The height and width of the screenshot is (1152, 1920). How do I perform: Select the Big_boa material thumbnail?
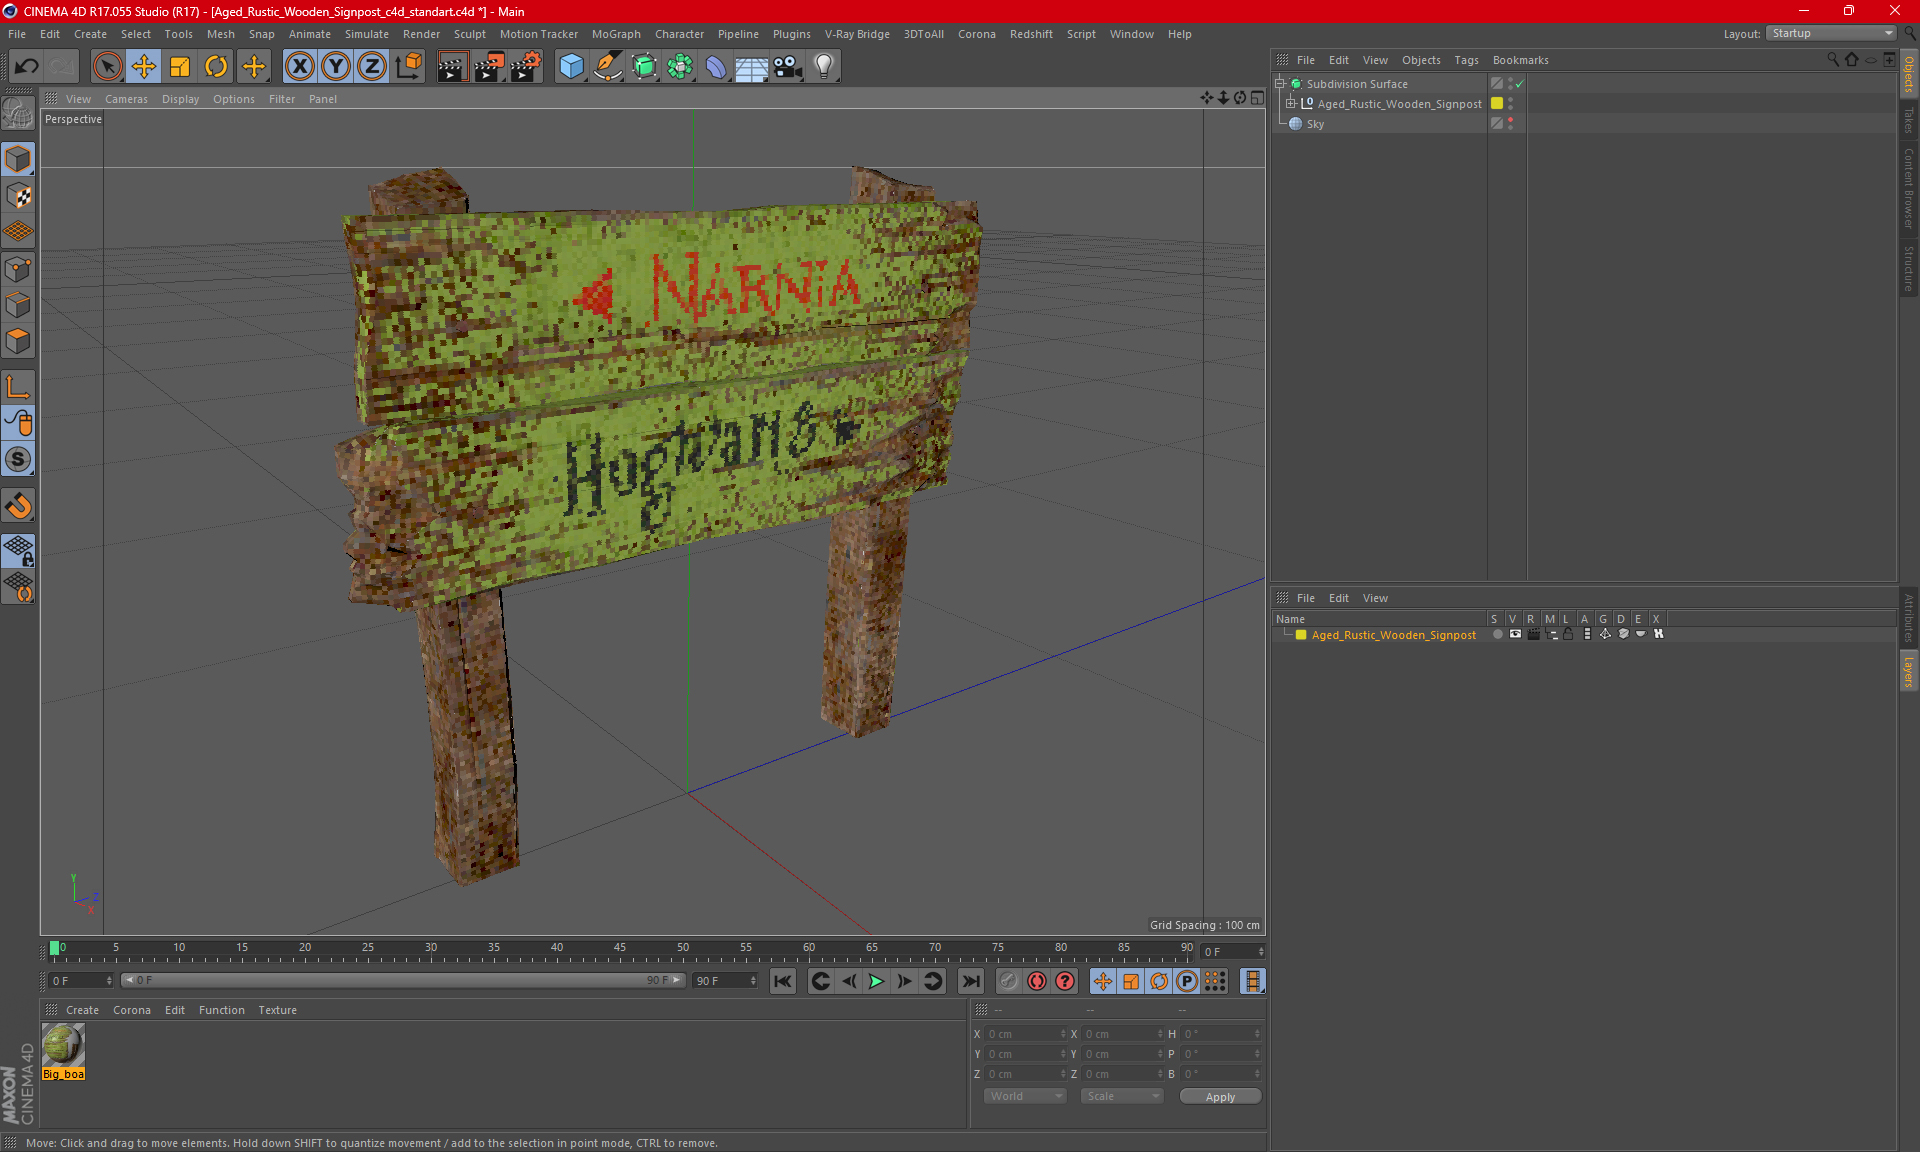[x=63, y=1046]
